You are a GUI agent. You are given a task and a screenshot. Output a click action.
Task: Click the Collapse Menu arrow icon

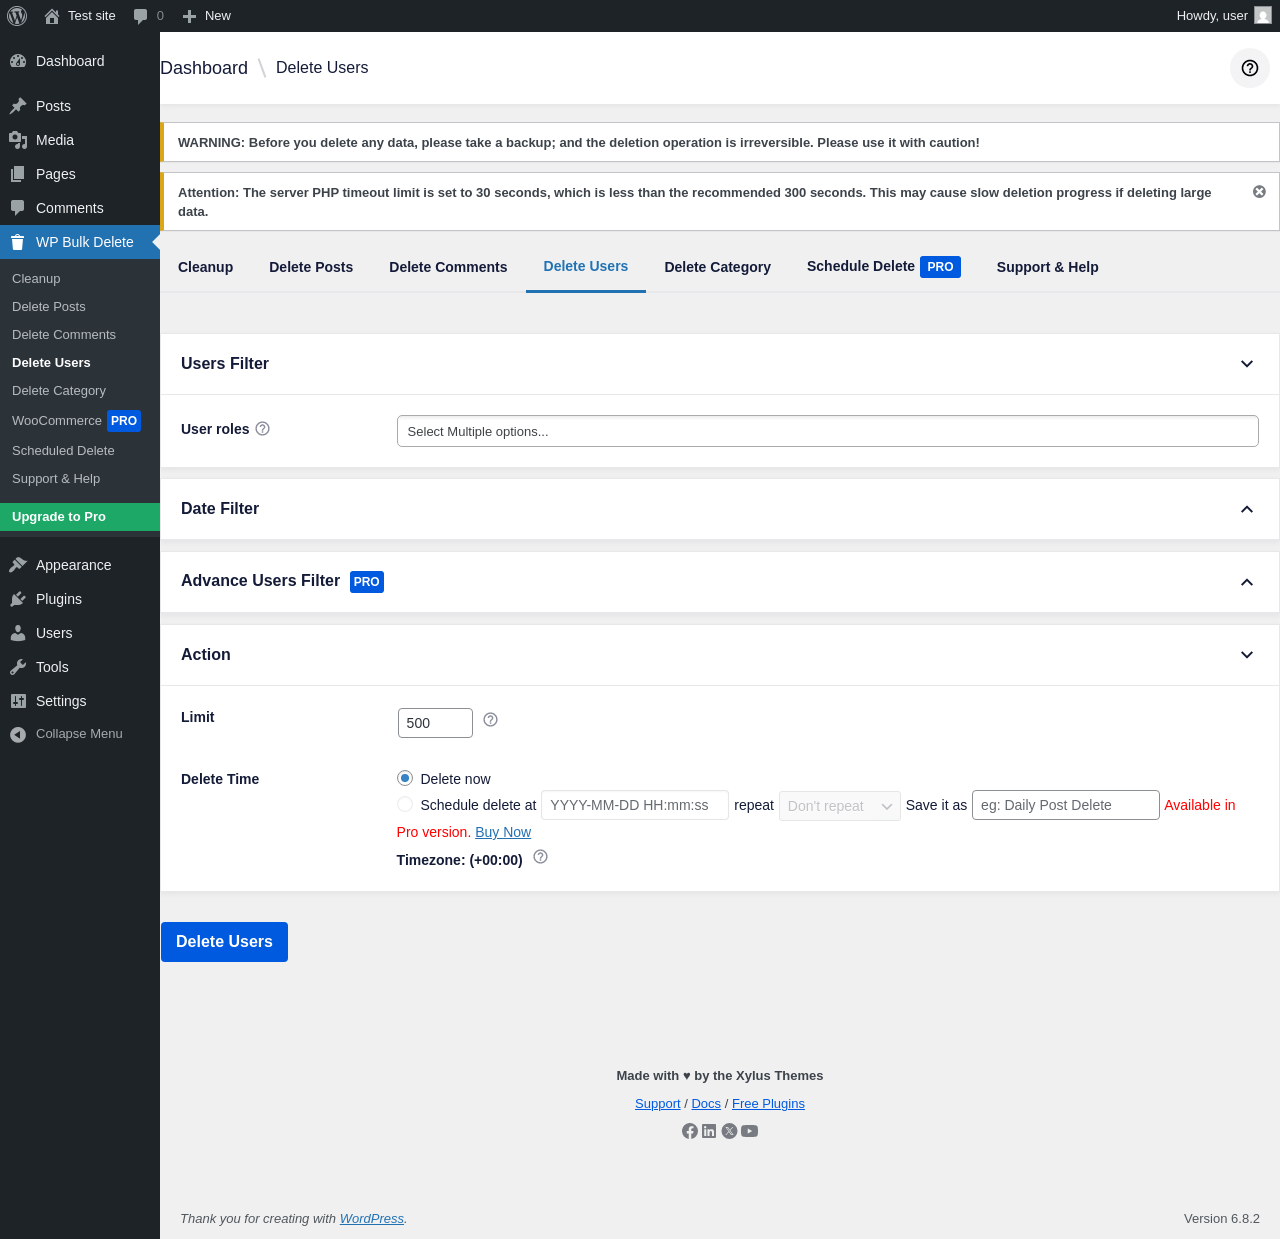pyautogui.click(x=18, y=735)
